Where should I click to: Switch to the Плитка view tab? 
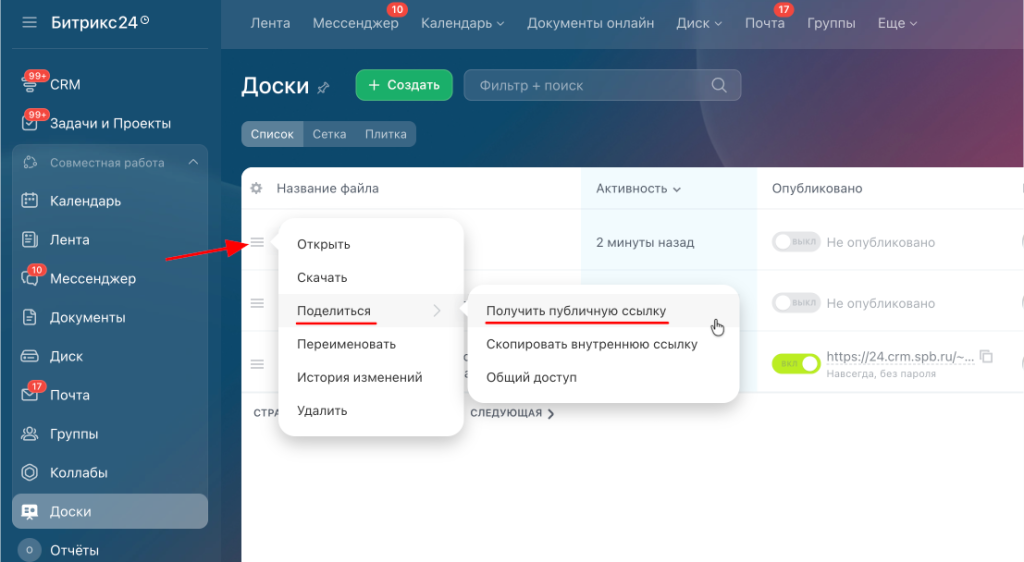point(385,134)
